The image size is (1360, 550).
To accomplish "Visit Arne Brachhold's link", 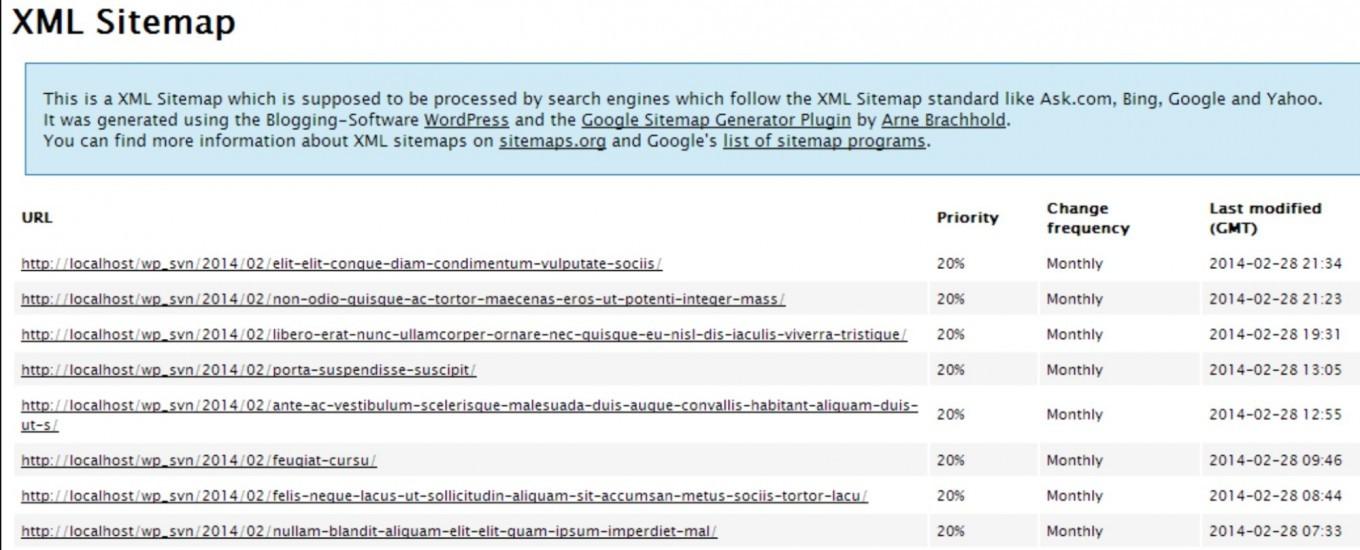I will 944,120.
